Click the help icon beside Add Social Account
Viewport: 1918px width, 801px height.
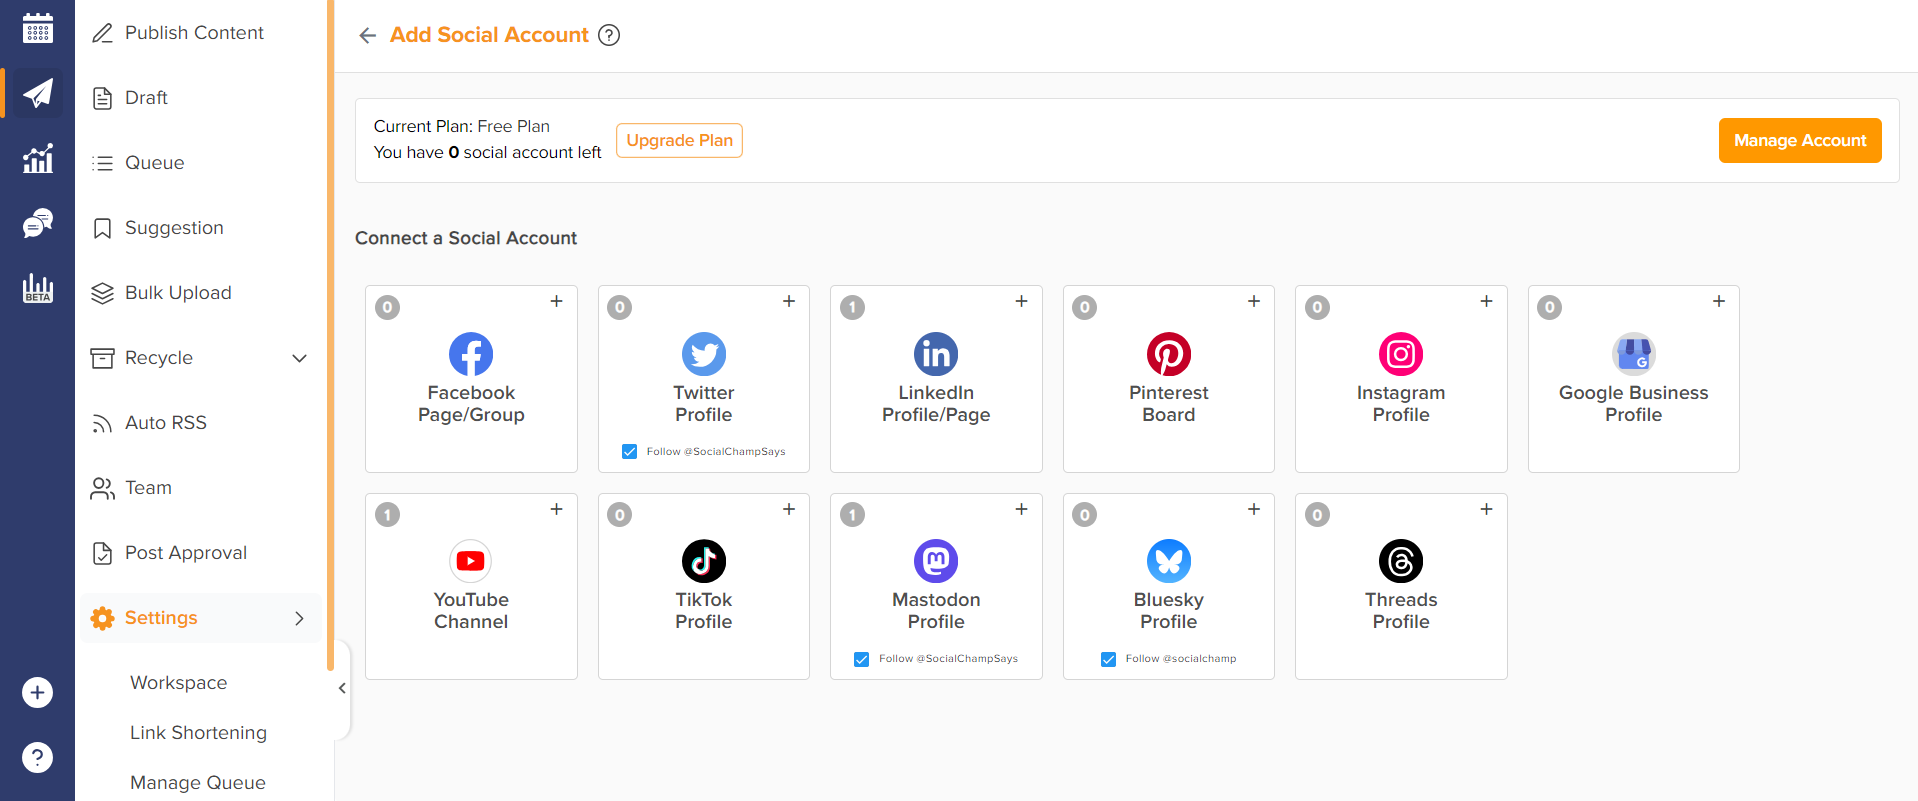click(609, 35)
